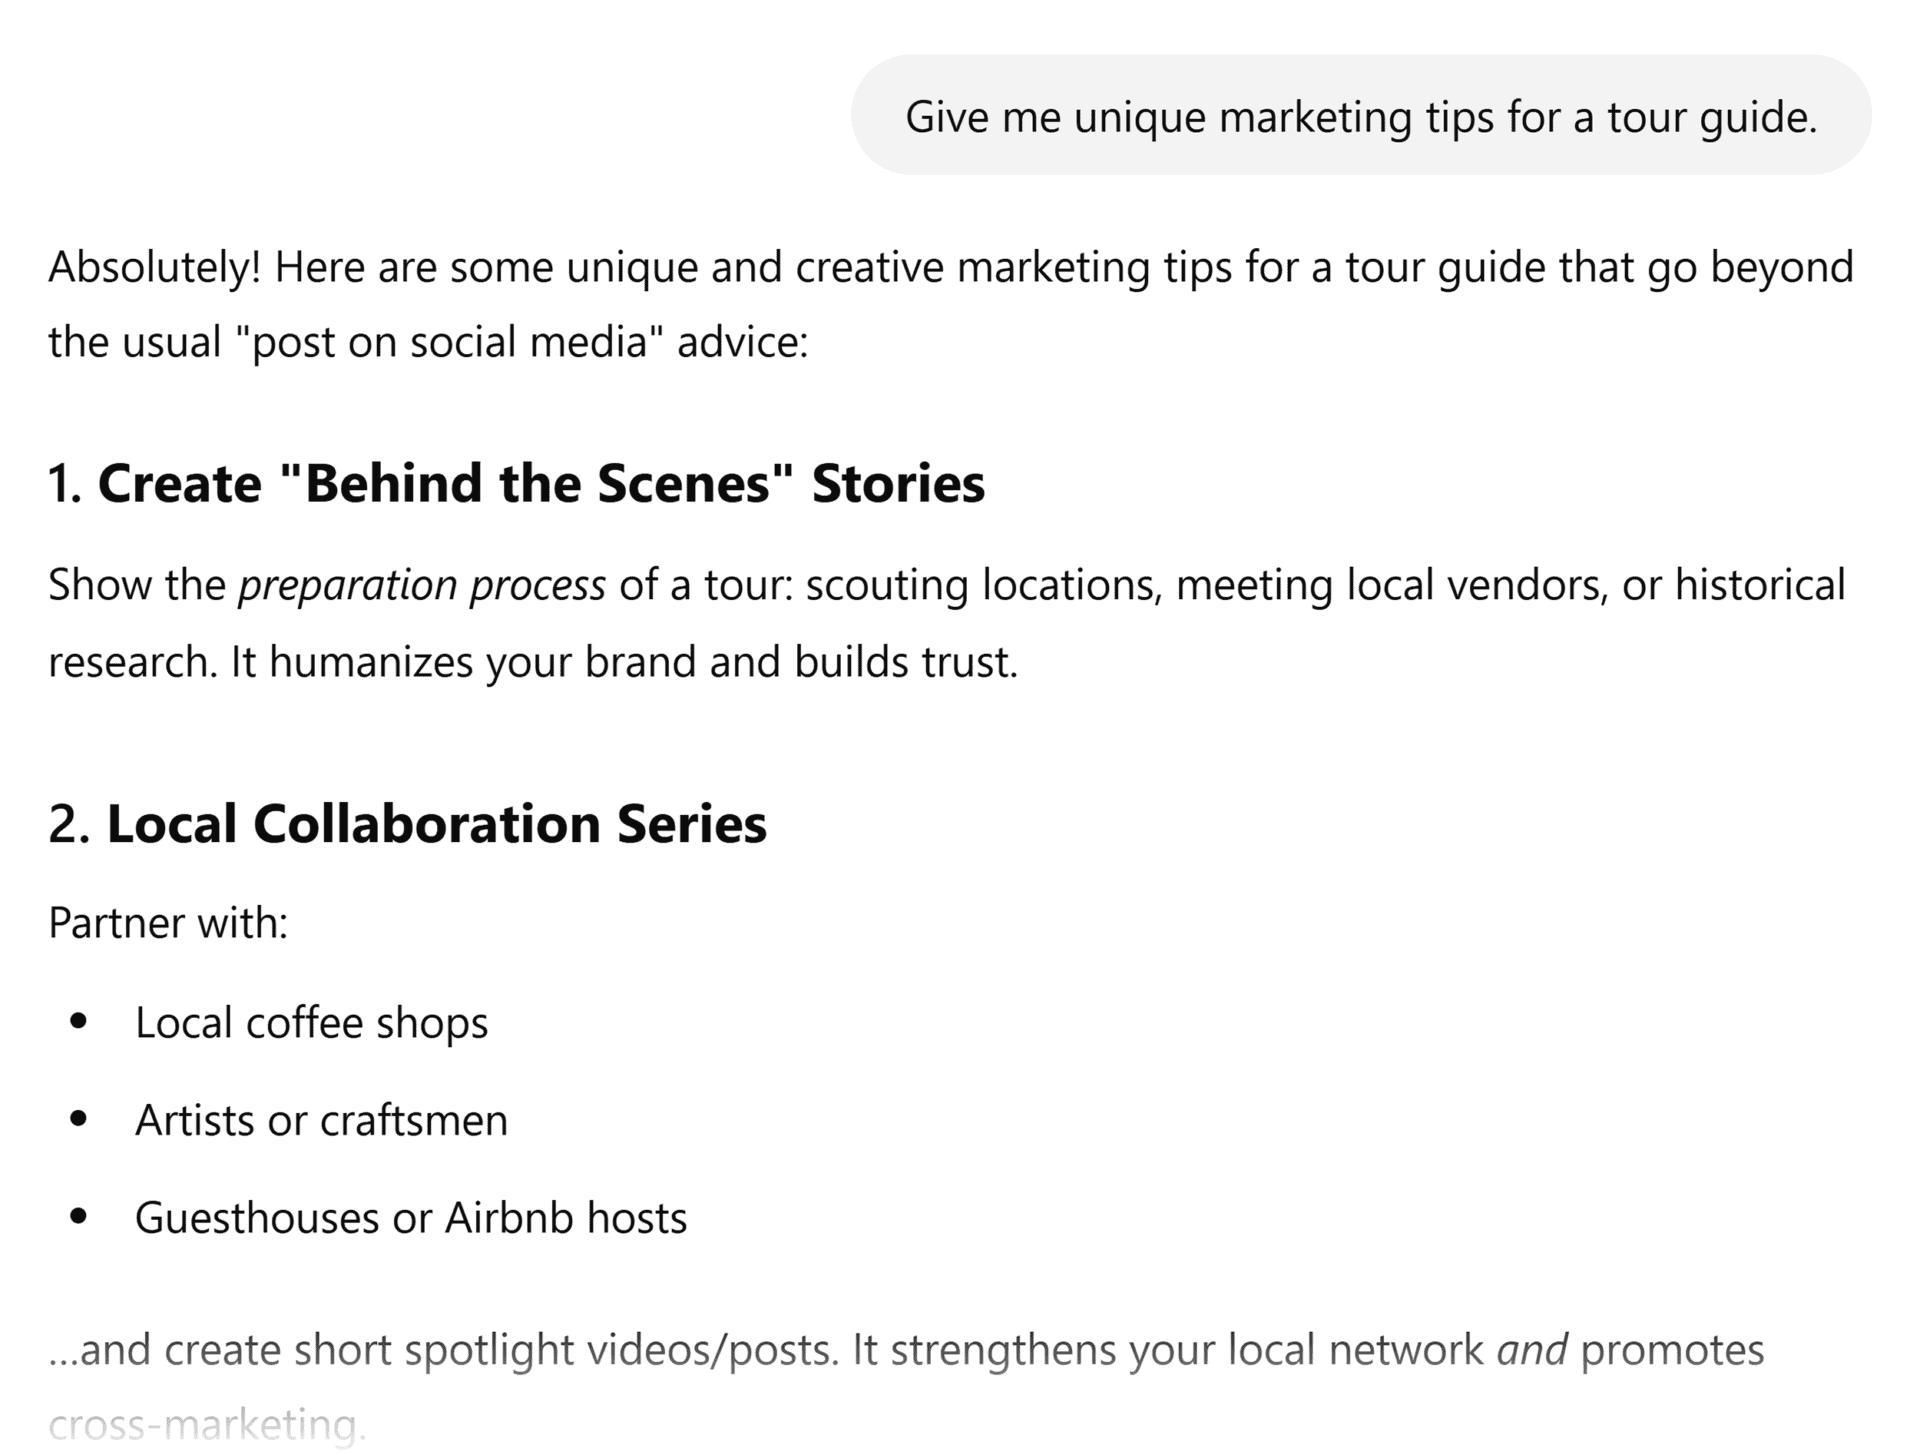Click the "Local coffee shops" list item
The image size is (1920, 1455).
click(311, 1023)
